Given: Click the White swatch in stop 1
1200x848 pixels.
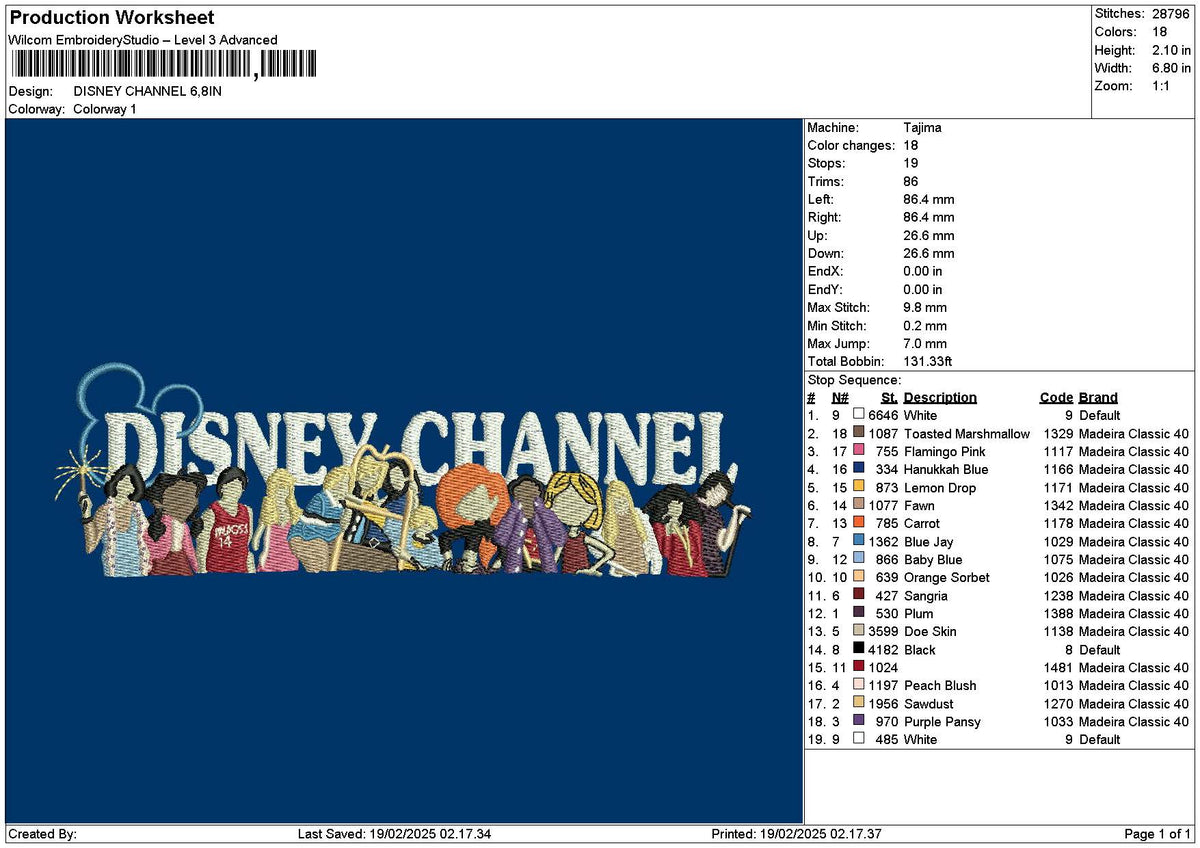Looking at the screenshot, I should pyautogui.click(x=858, y=415).
